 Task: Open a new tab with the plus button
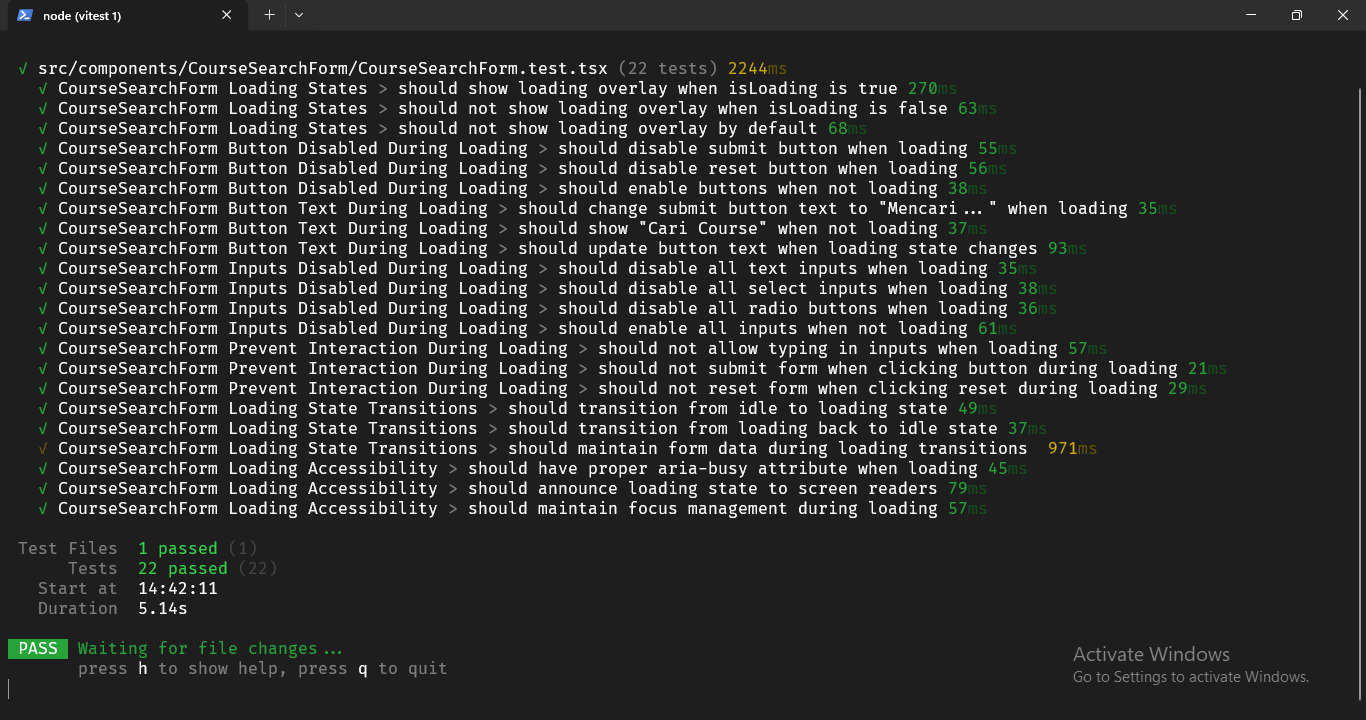click(269, 15)
